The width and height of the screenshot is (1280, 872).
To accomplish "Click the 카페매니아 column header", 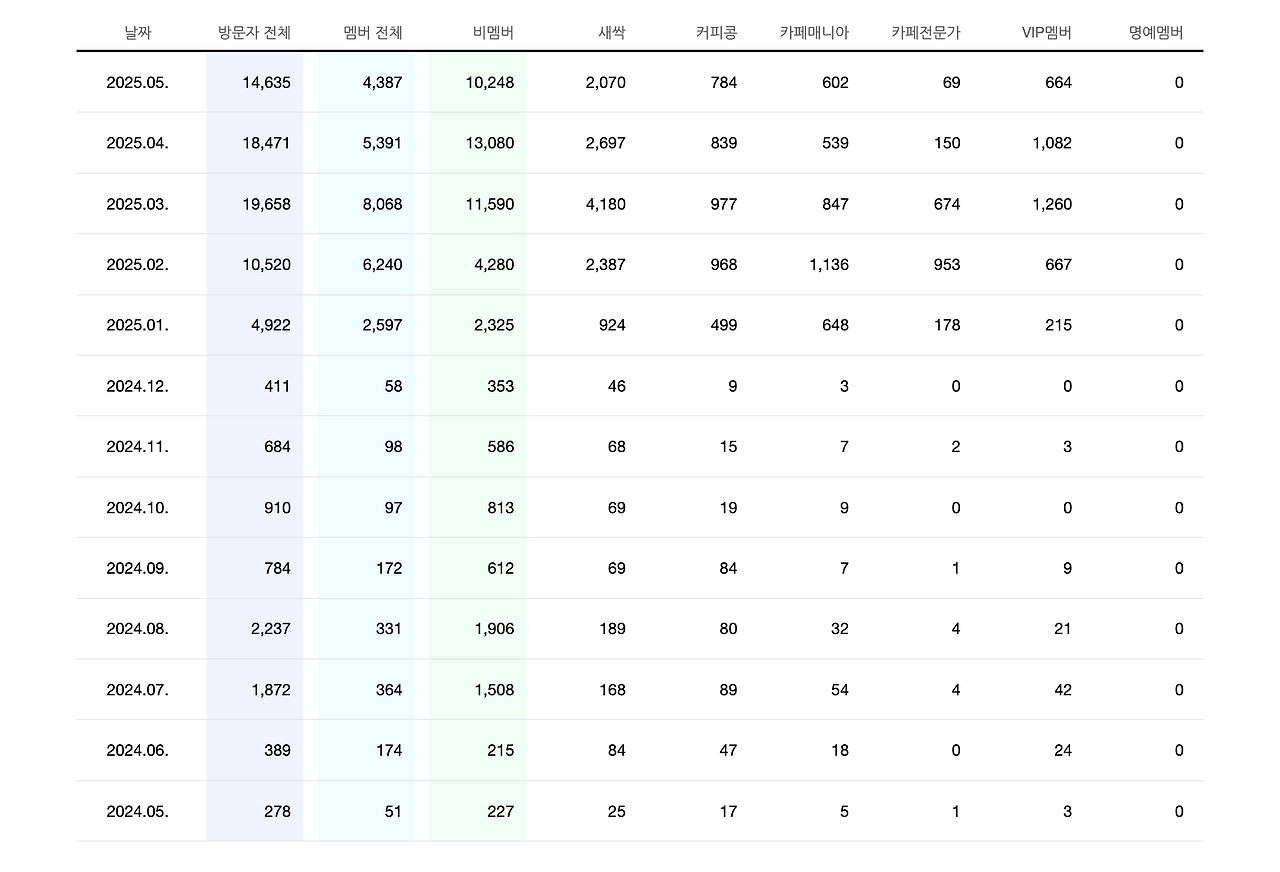I will tap(815, 31).
